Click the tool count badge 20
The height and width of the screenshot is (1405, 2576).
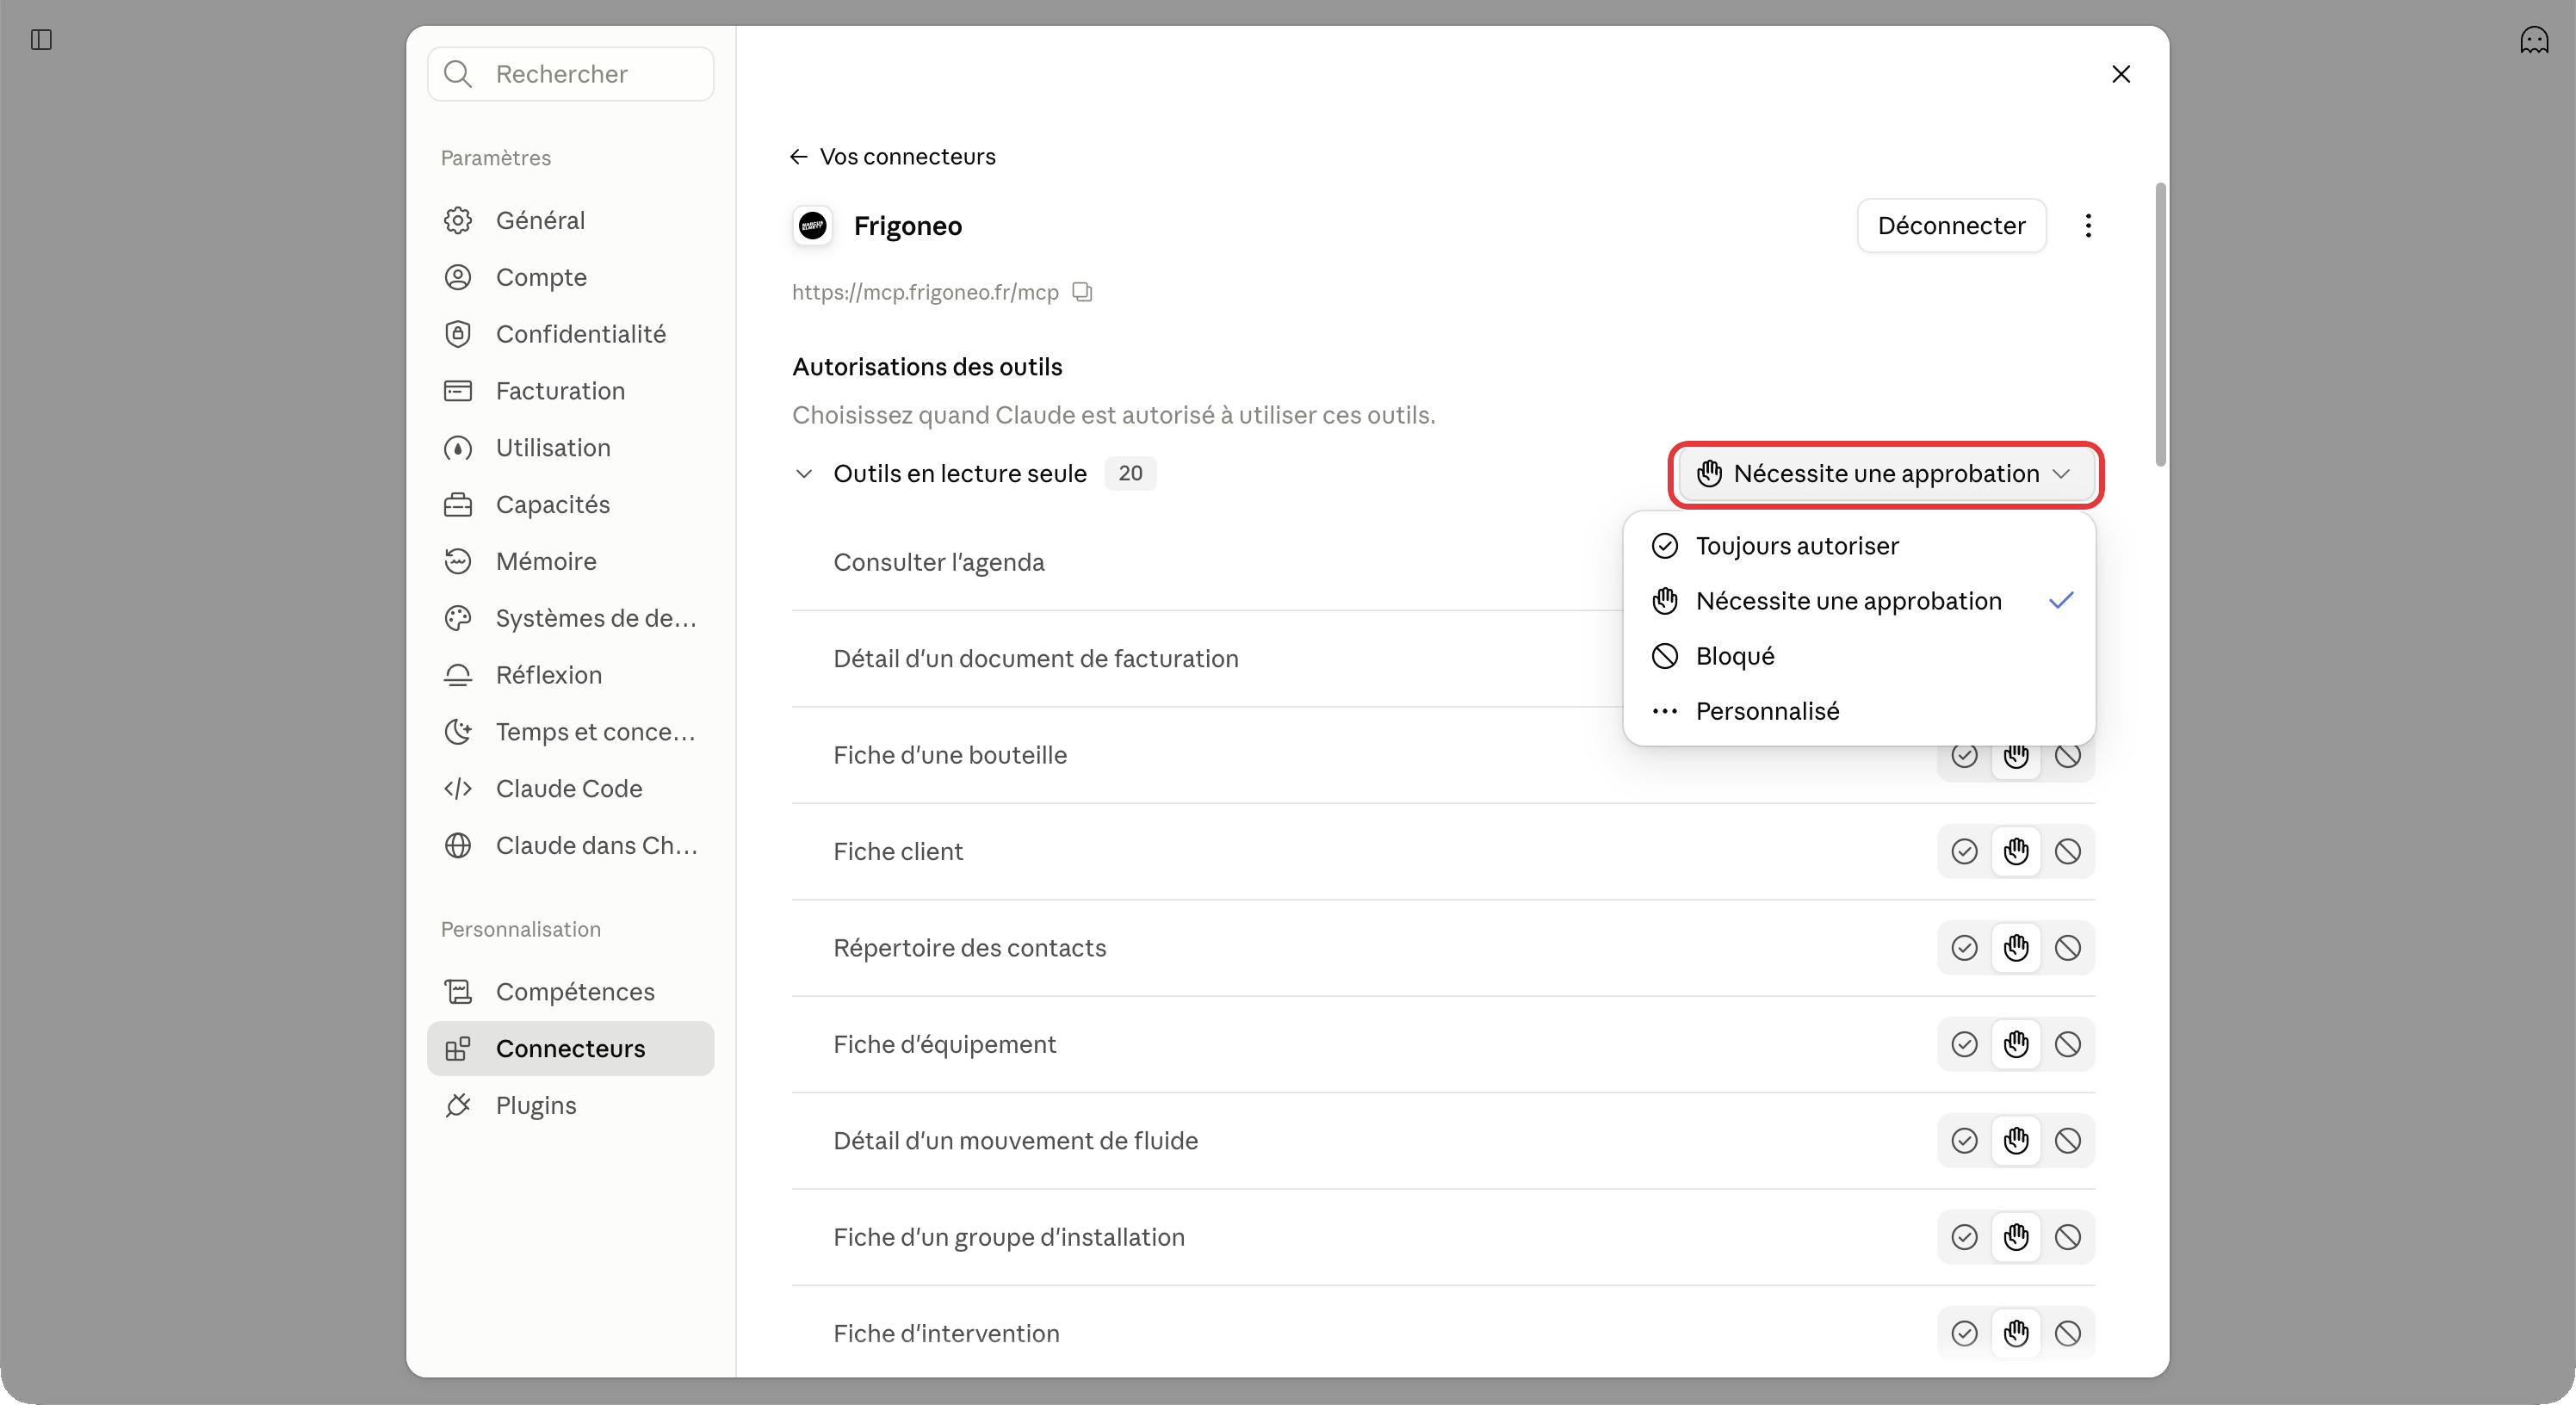point(1130,474)
